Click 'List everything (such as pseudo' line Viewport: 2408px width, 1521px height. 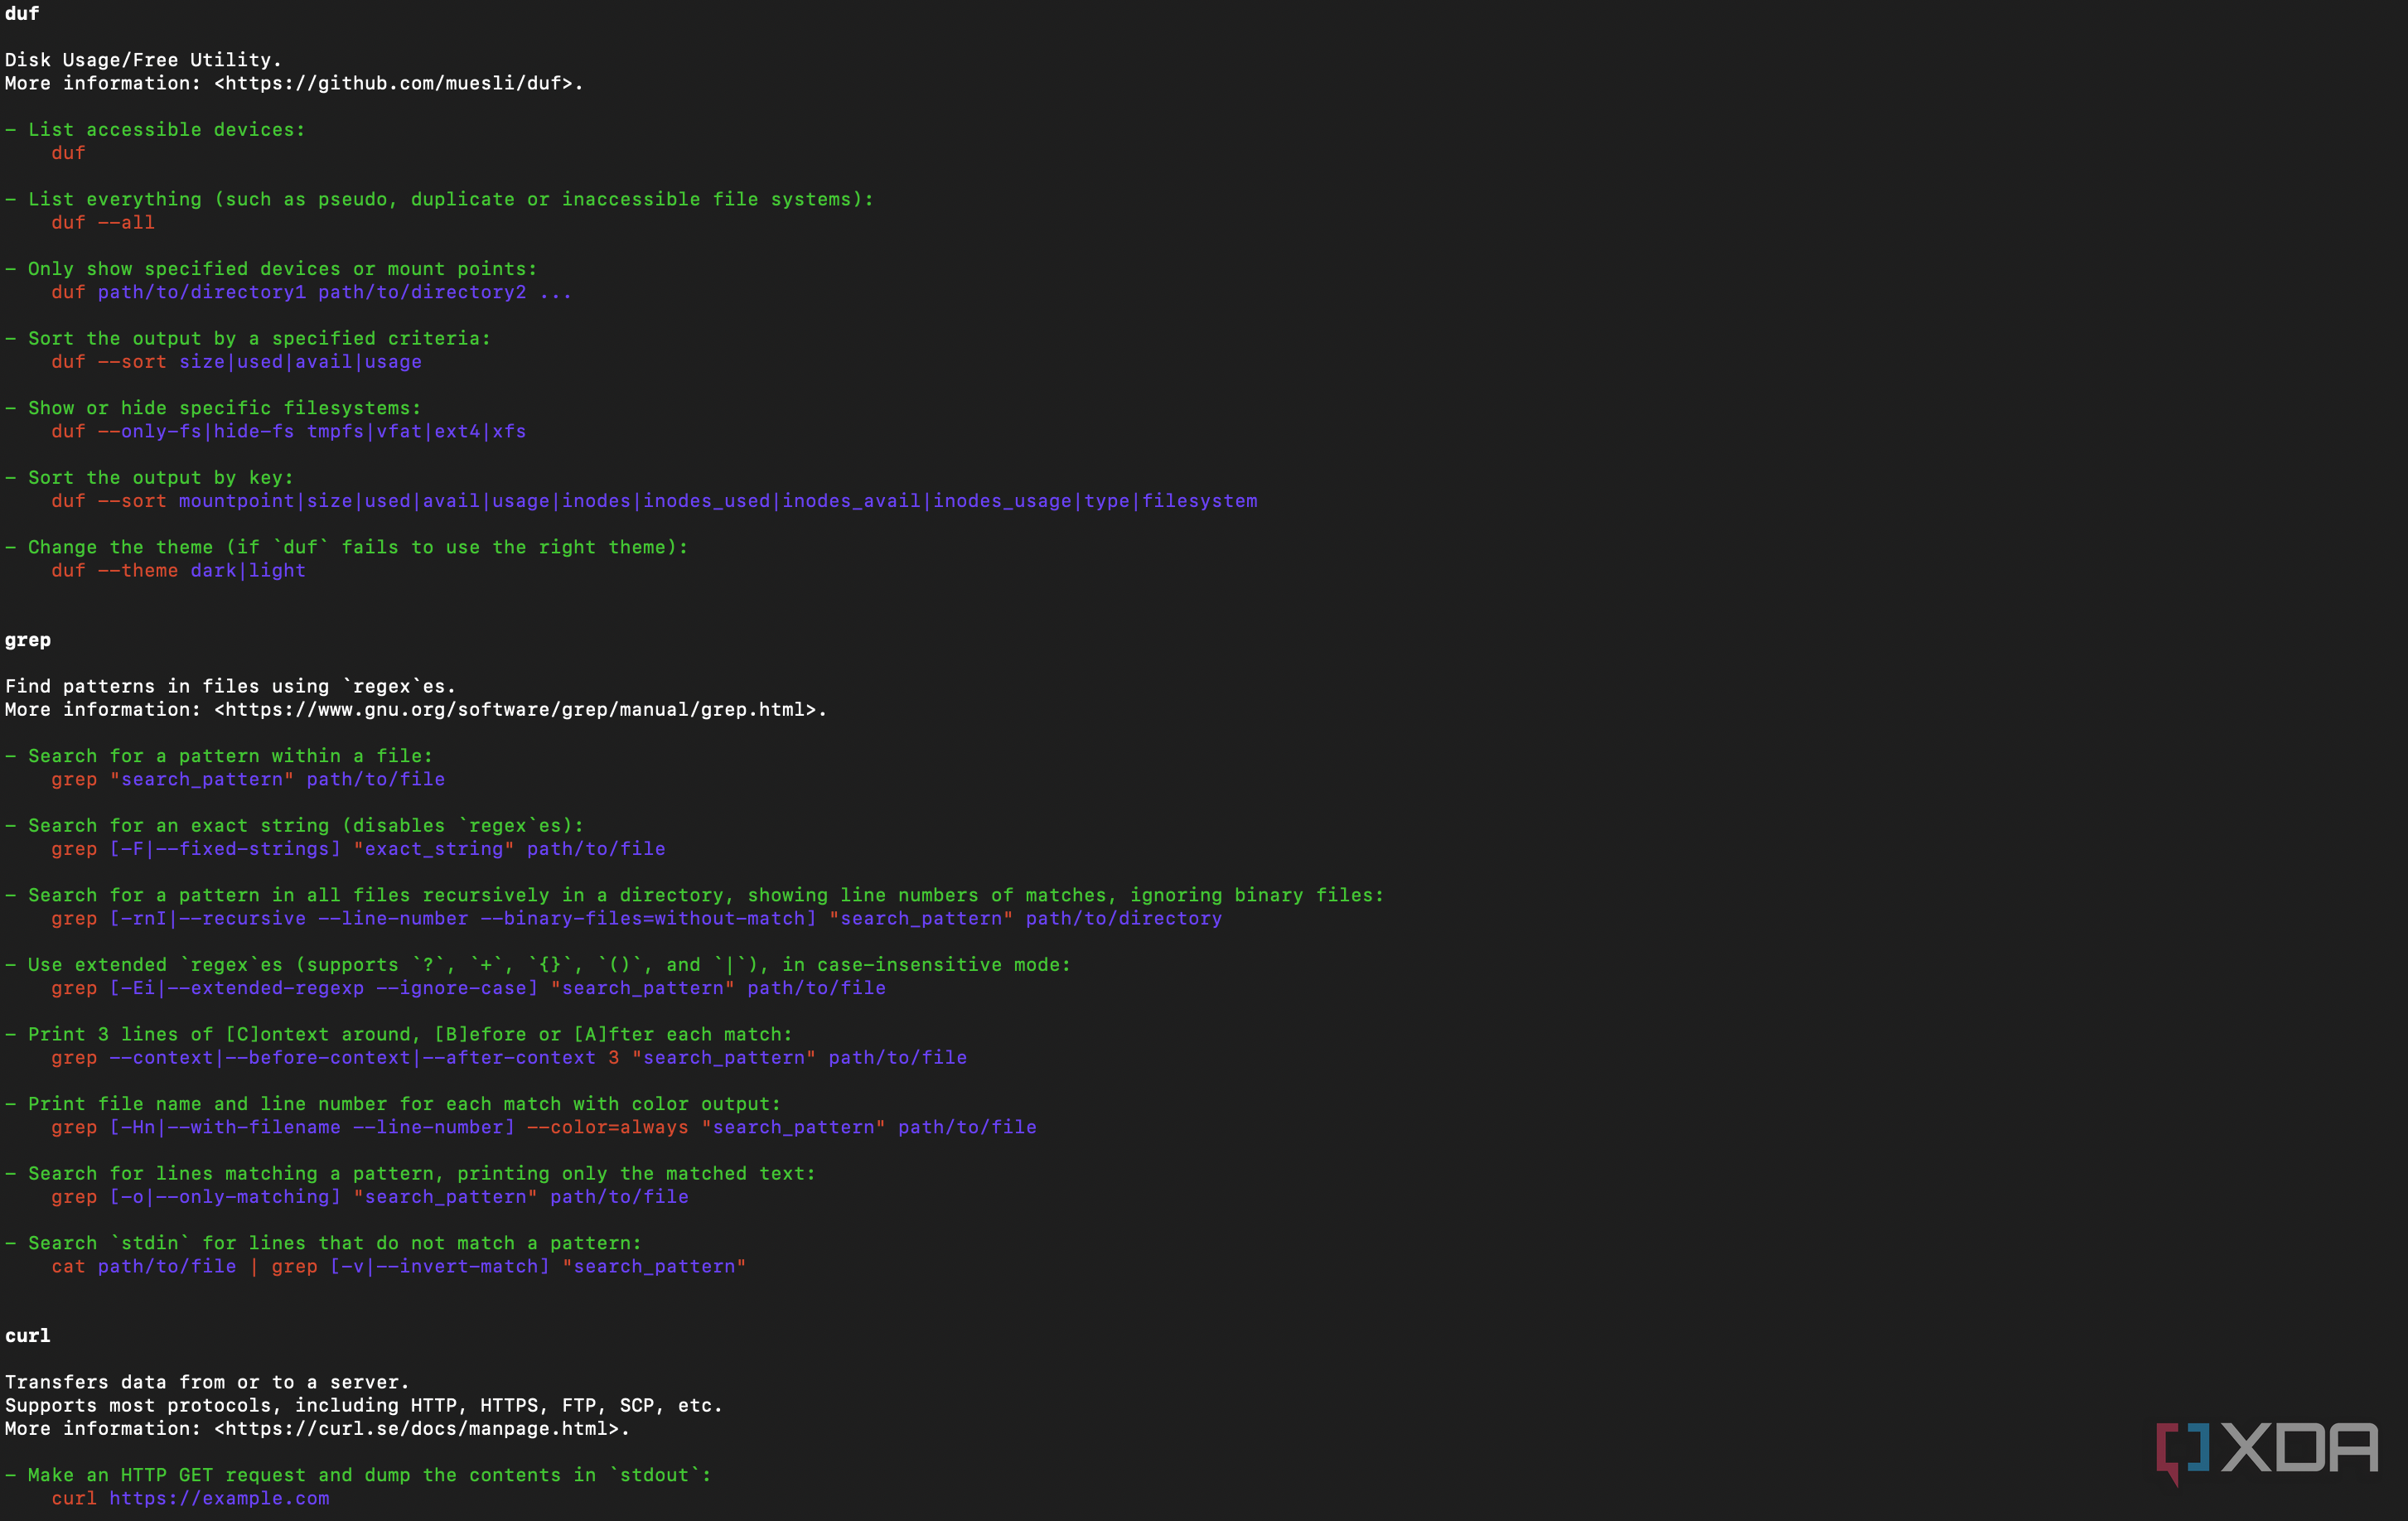[x=440, y=199]
